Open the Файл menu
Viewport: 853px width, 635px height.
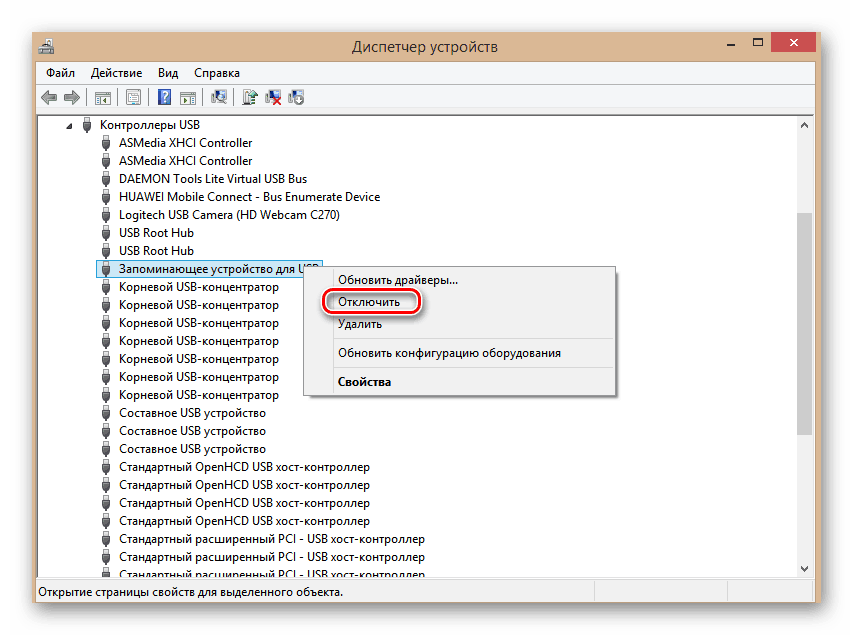(60, 73)
